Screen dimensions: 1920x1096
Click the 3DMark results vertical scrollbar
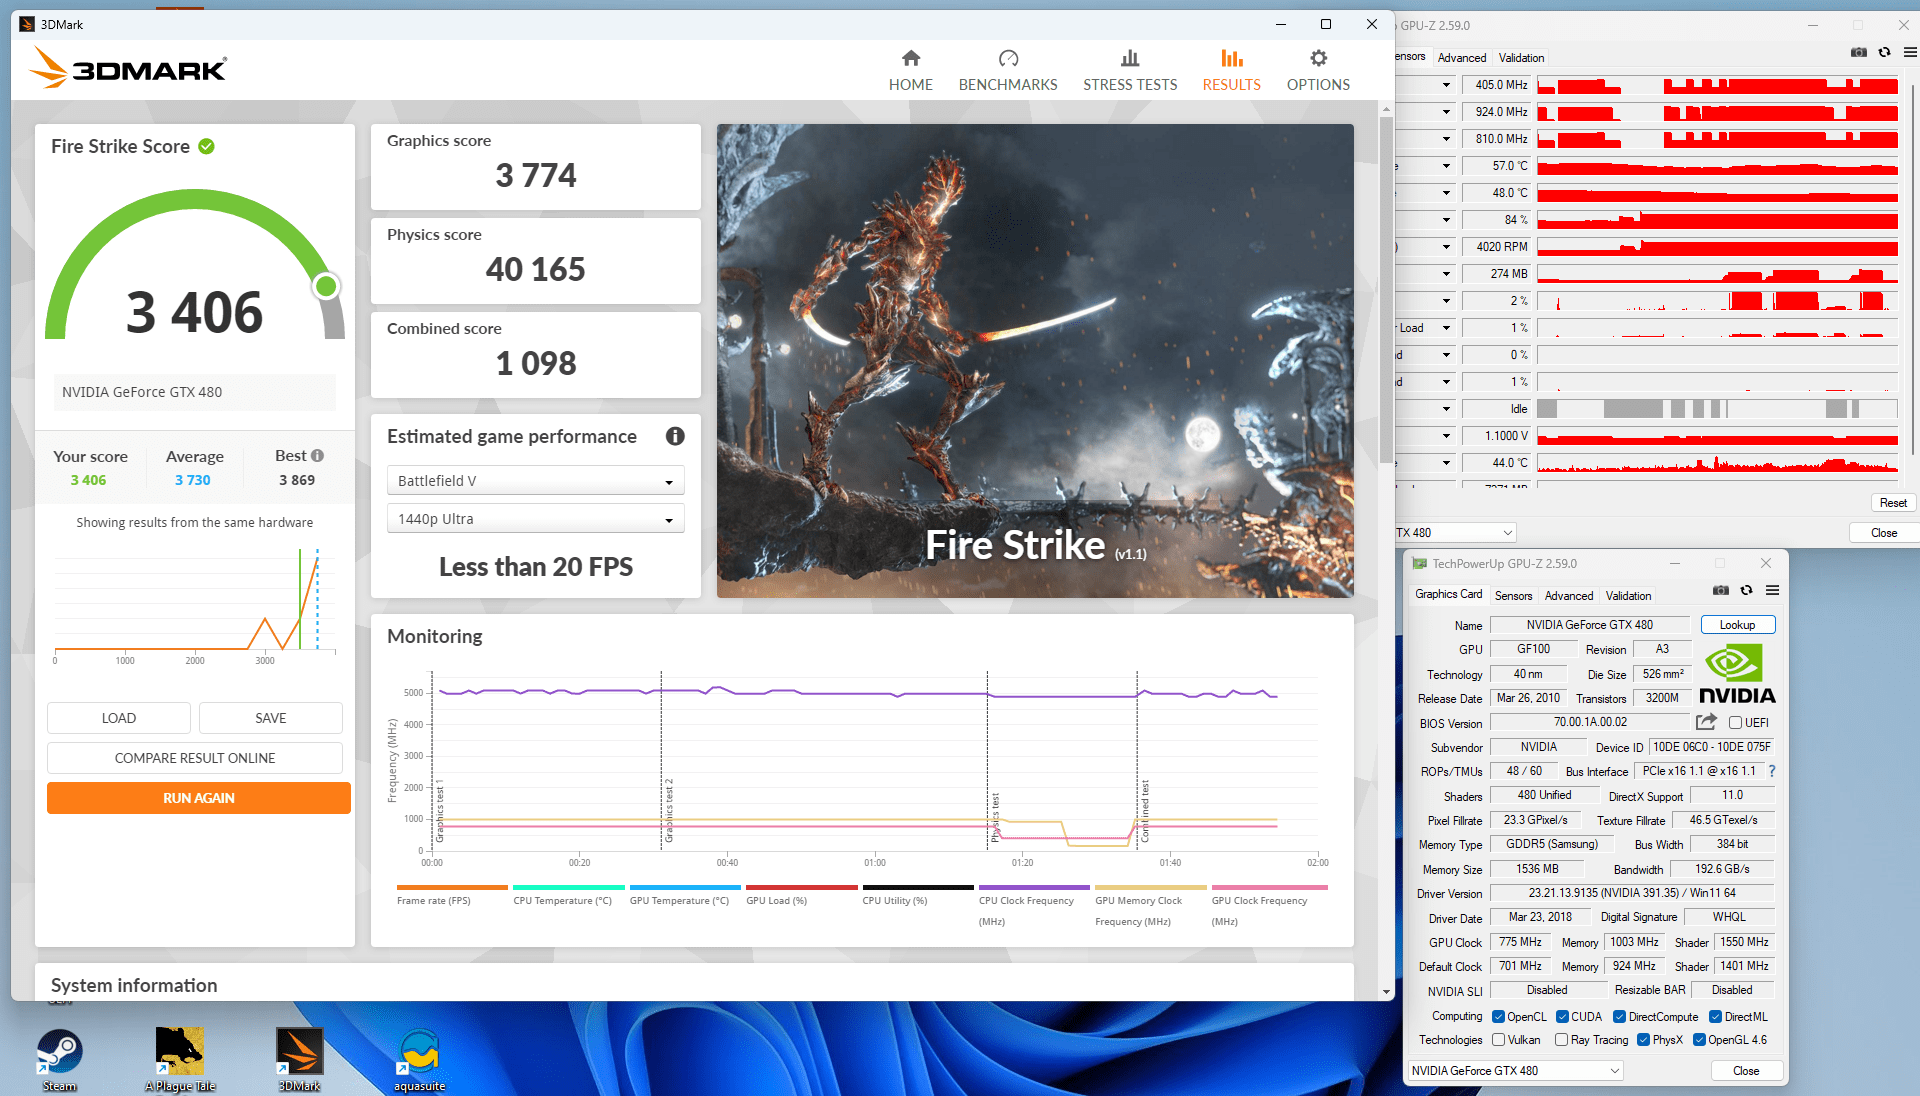point(1386,290)
